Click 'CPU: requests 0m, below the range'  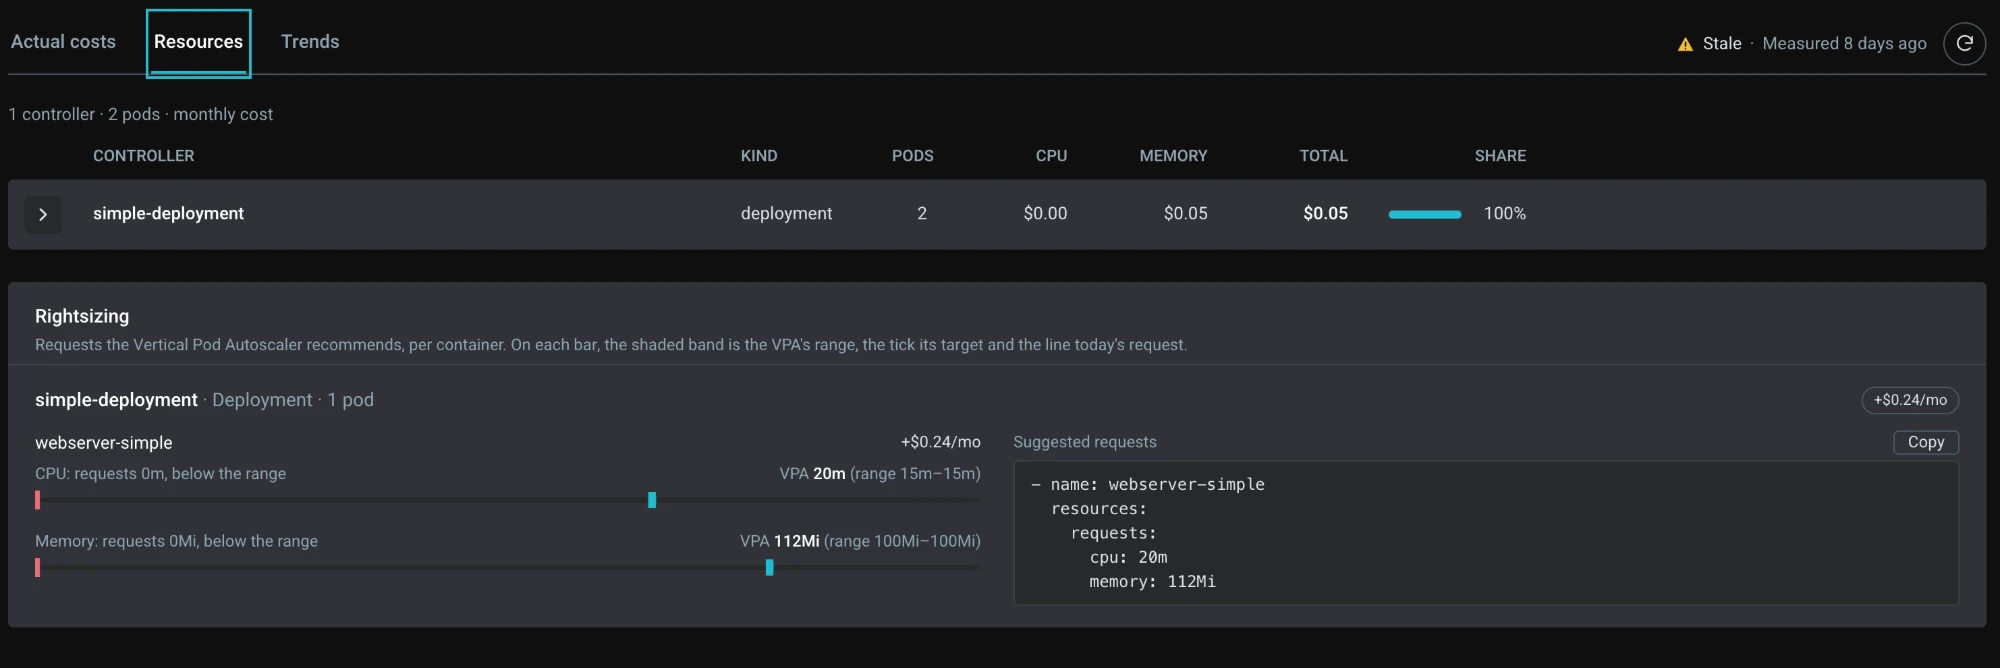click(160, 473)
